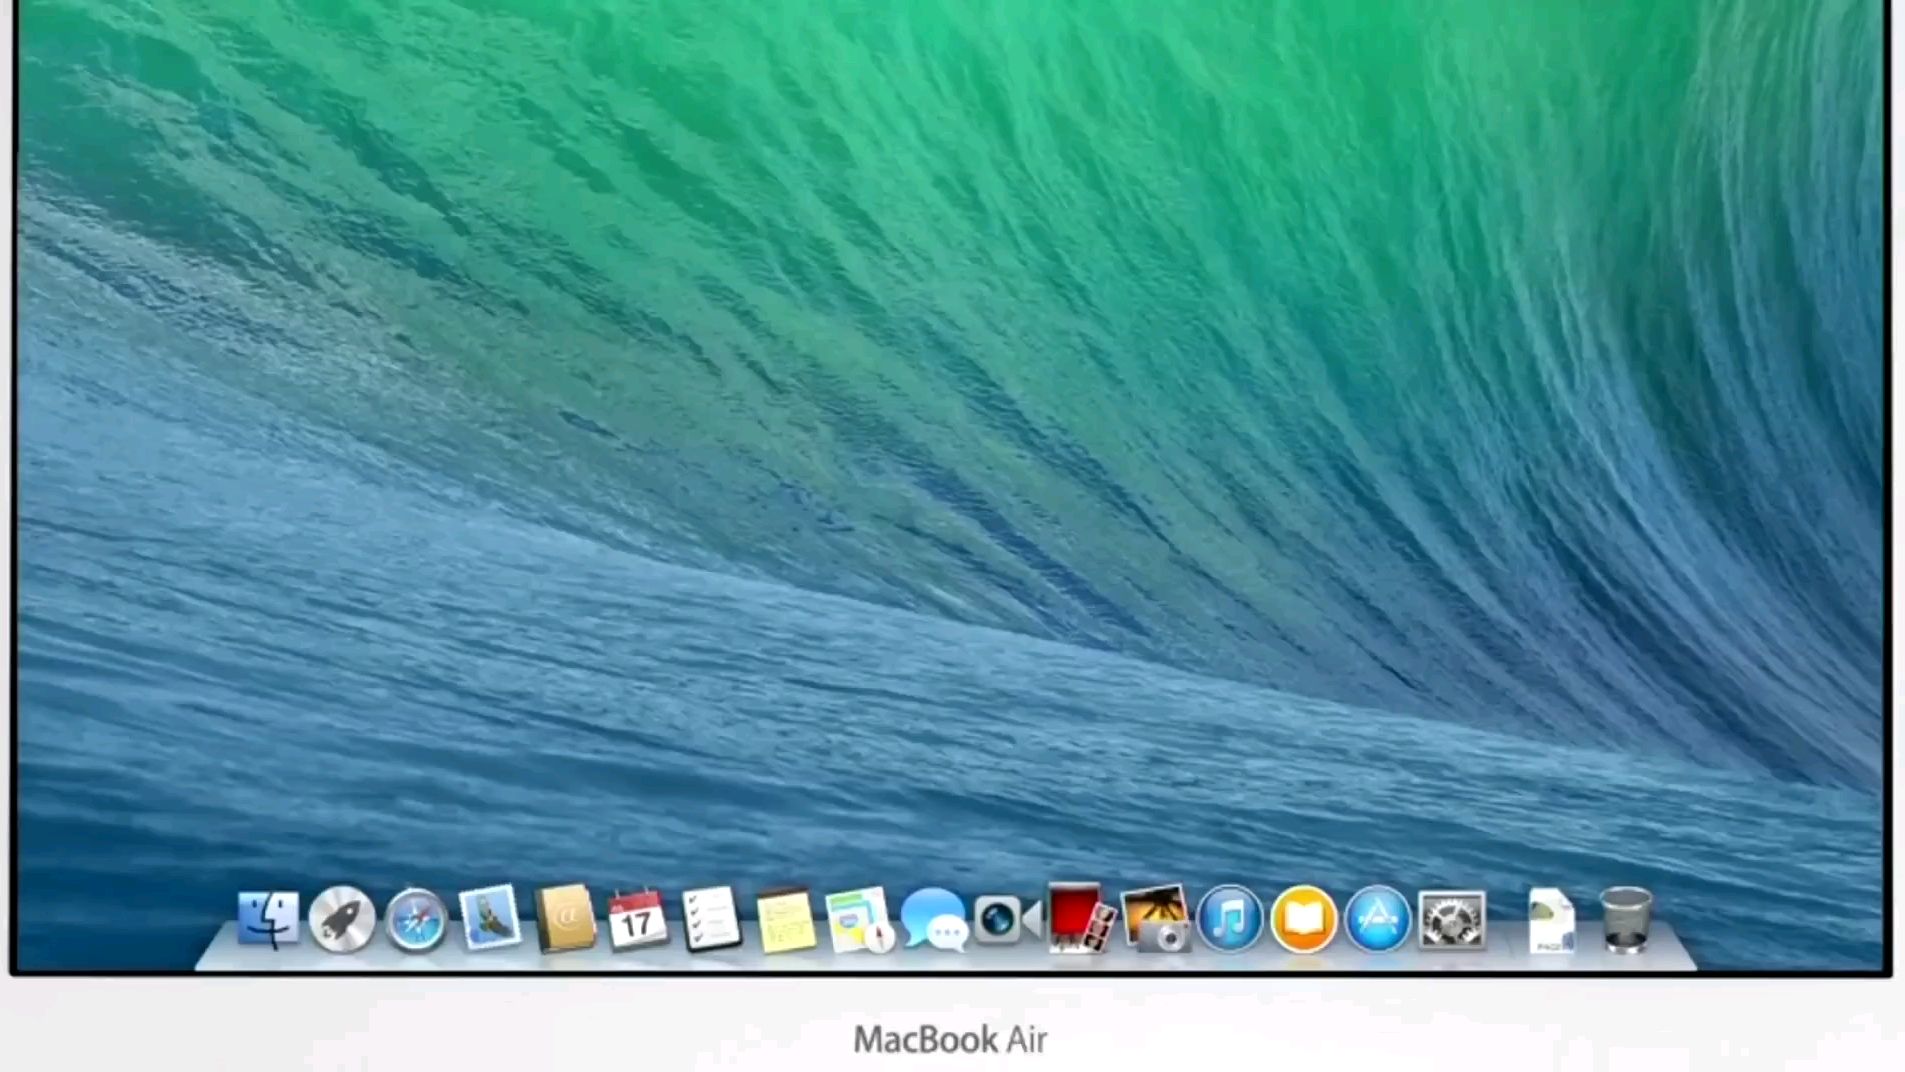Open Reminders checklist icon in dock

(711, 918)
